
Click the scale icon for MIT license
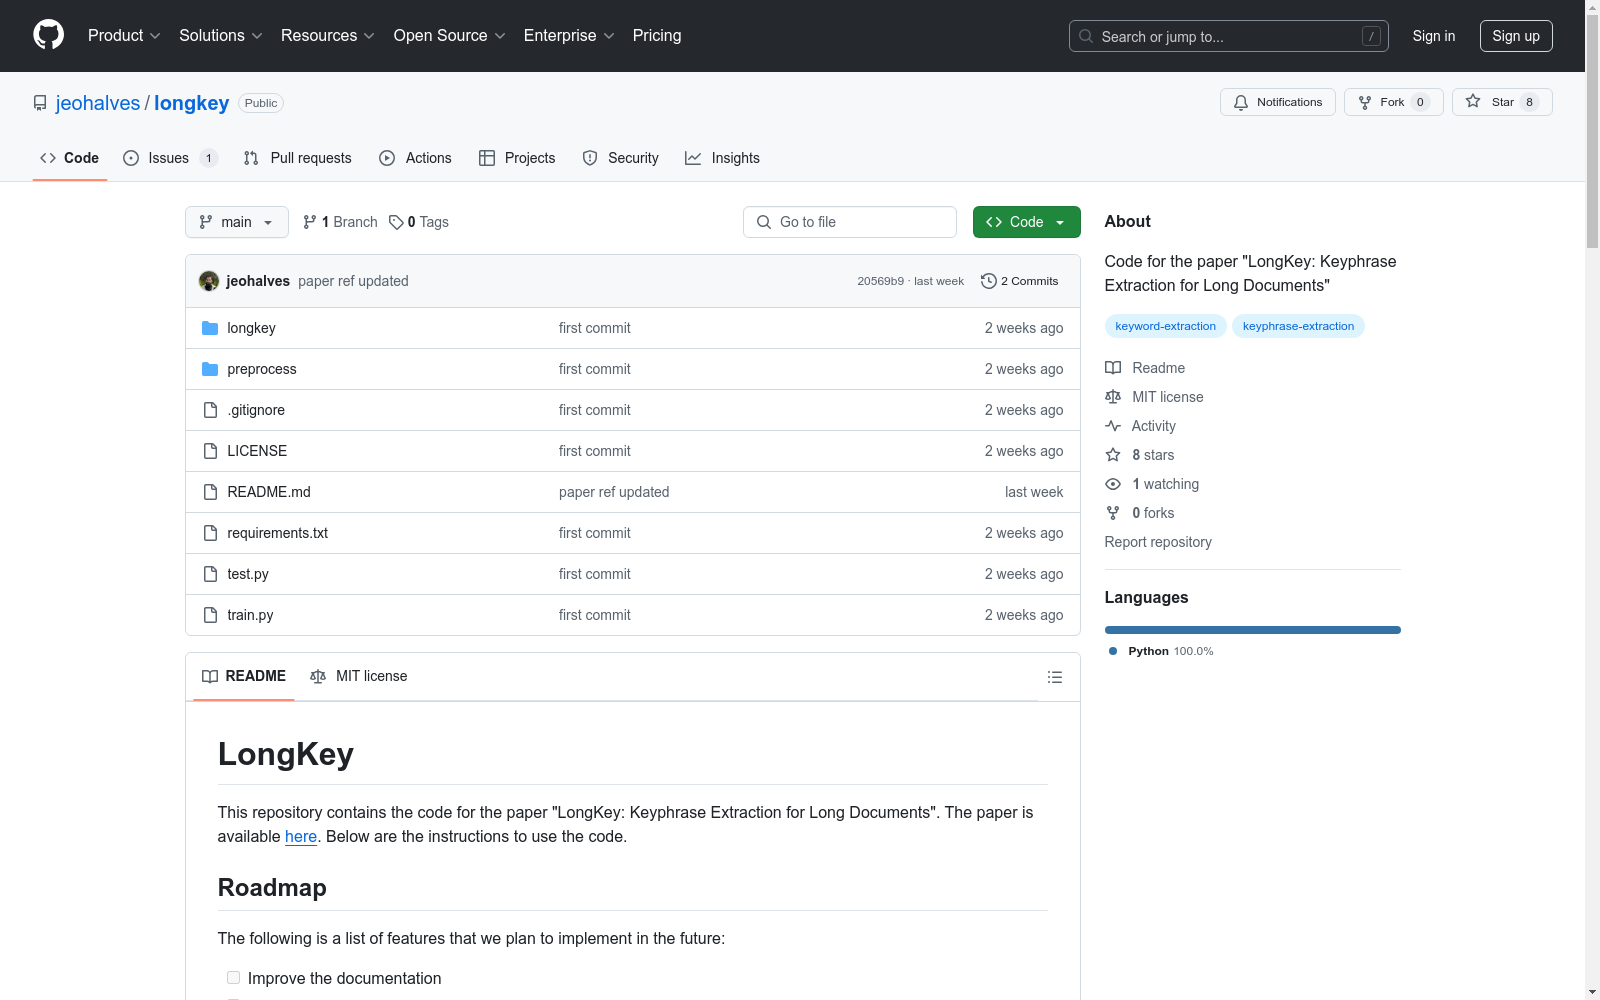[1113, 397]
